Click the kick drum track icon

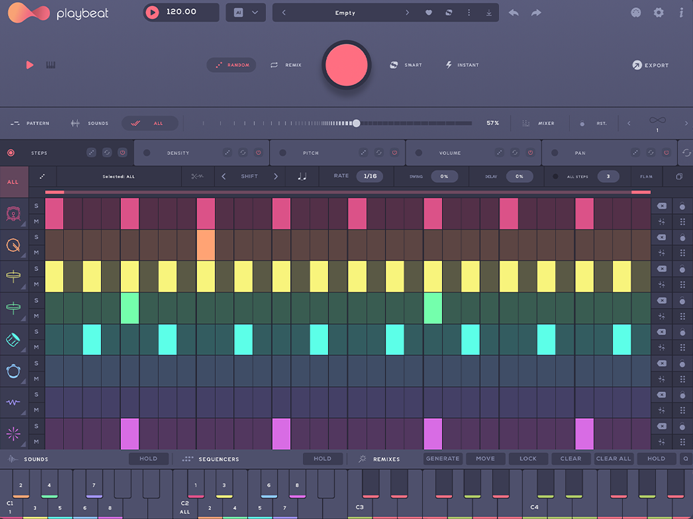coord(14,214)
